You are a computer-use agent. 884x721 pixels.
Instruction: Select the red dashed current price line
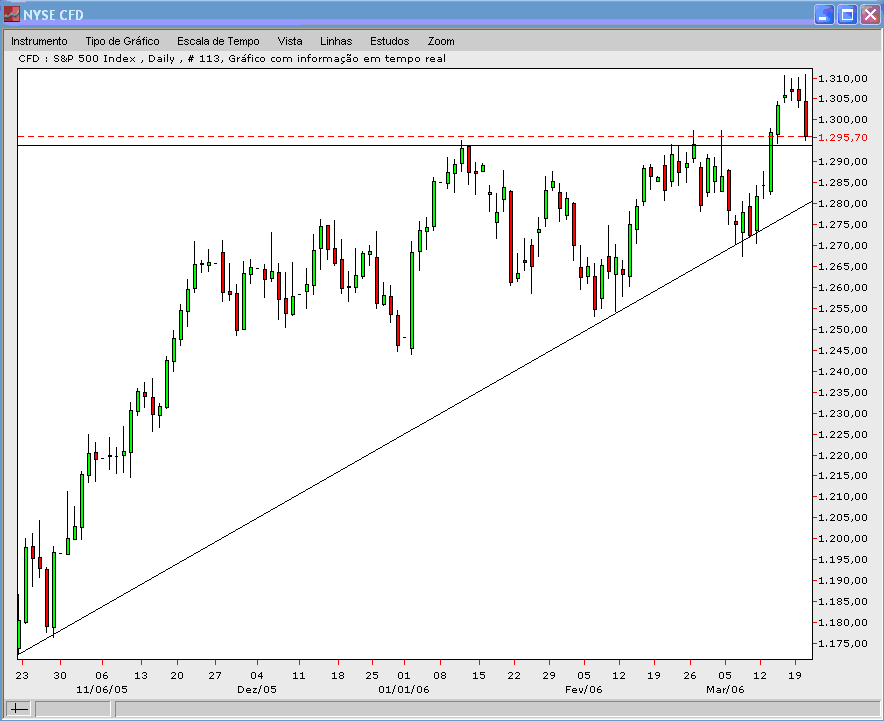coord(300,136)
